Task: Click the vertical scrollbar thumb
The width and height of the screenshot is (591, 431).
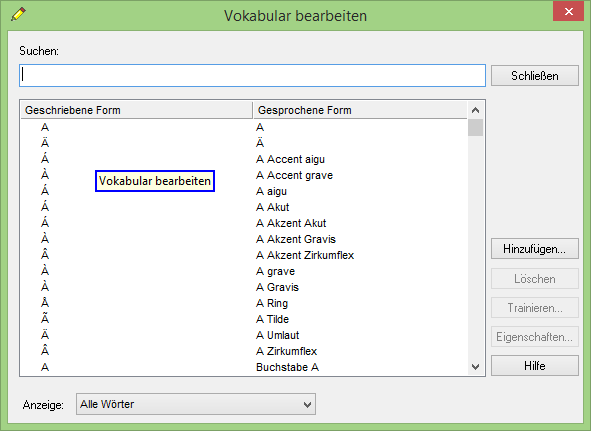Action: point(475,127)
